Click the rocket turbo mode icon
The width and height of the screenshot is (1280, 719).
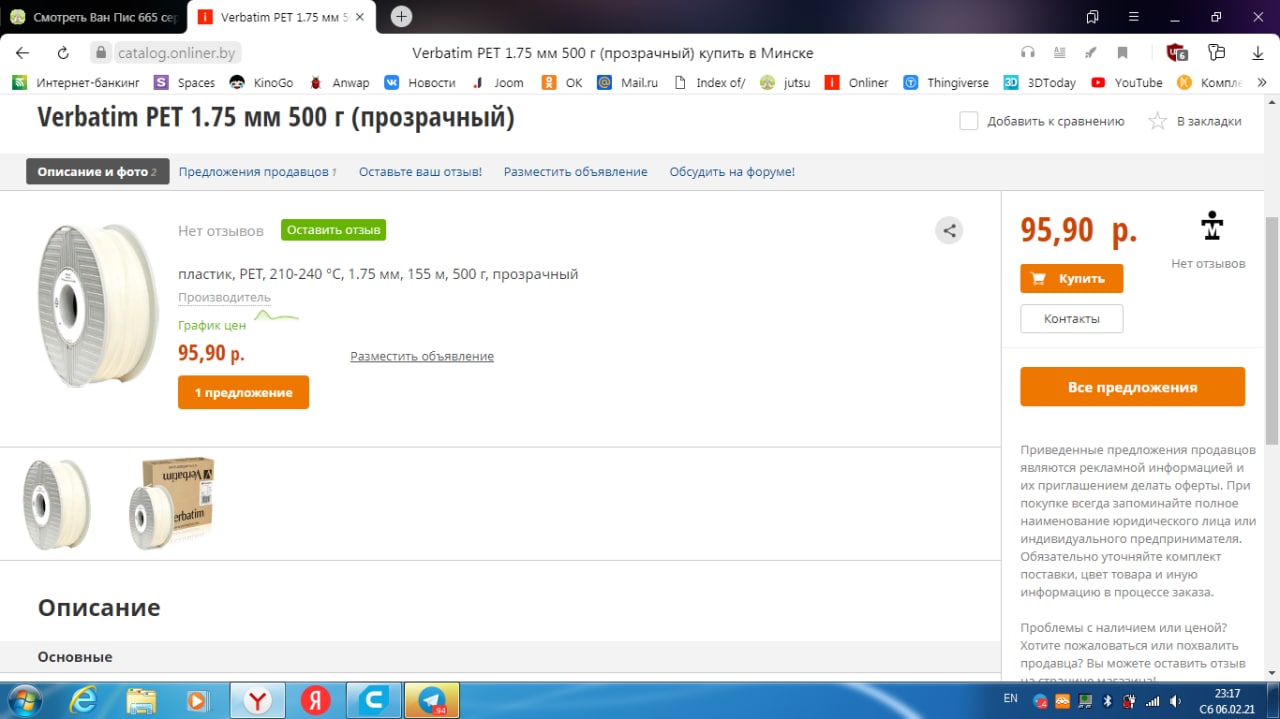click(1091, 53)
